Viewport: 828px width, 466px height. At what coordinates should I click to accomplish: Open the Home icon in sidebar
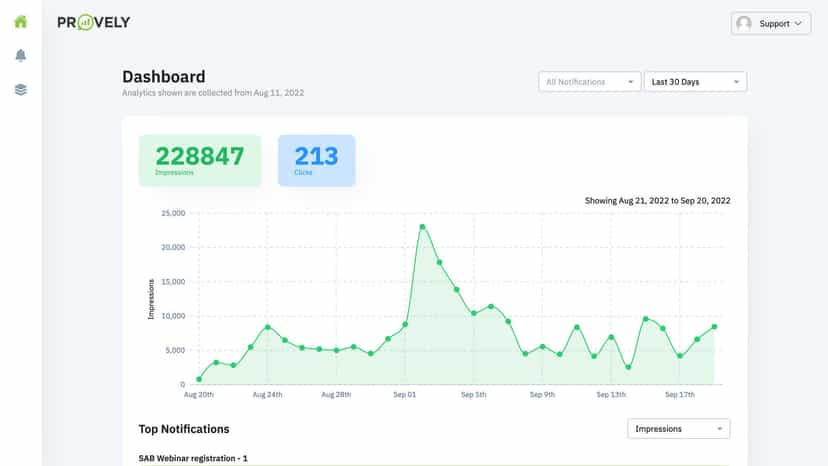pos(21,22)
